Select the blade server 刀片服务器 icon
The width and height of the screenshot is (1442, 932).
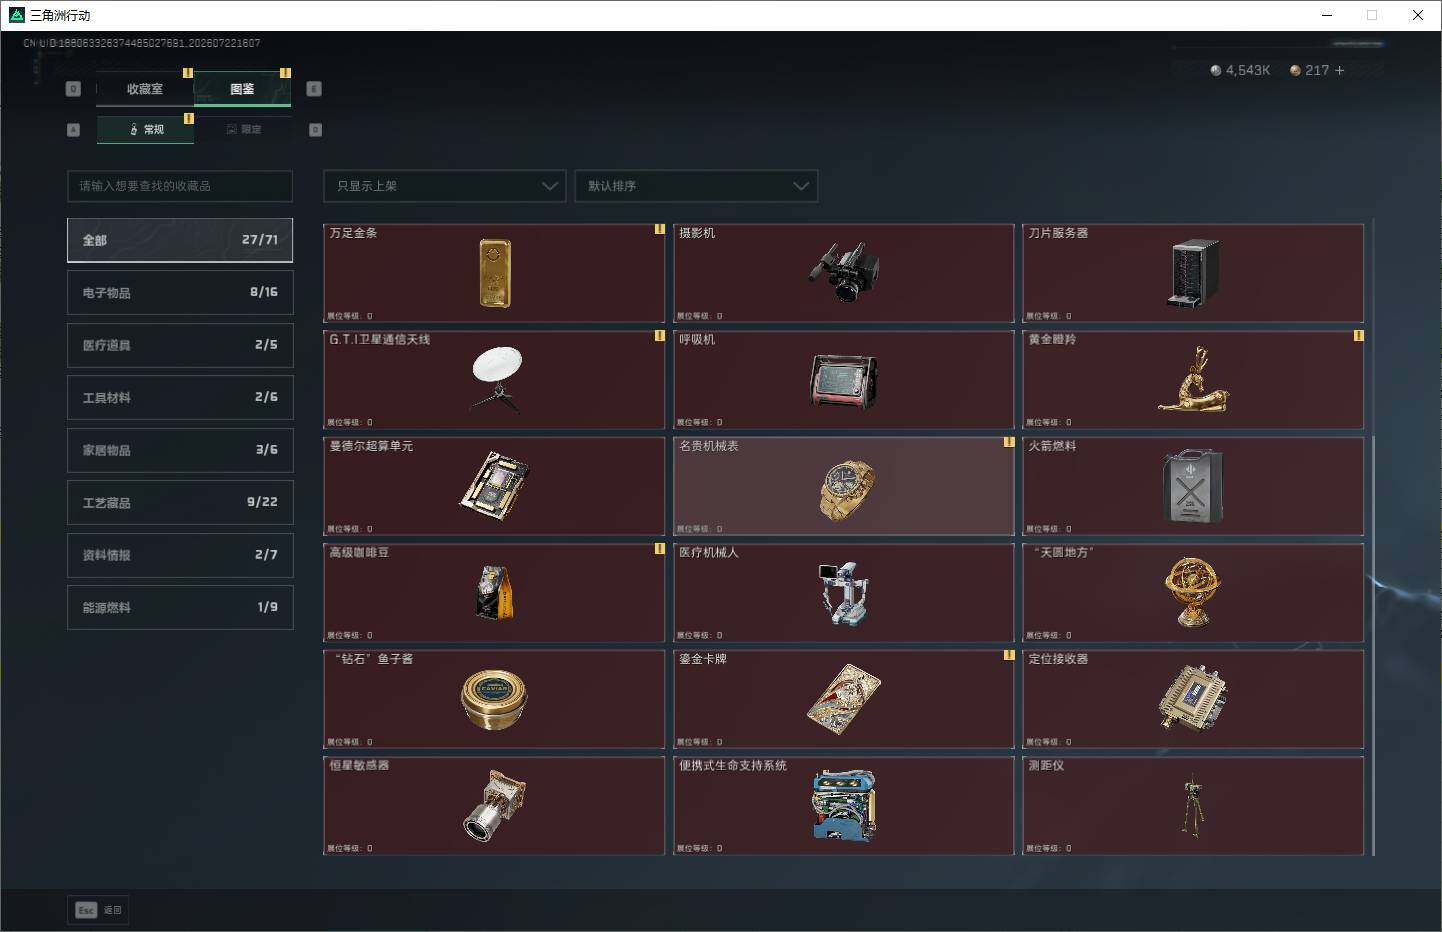click(x=1194, y=273)
